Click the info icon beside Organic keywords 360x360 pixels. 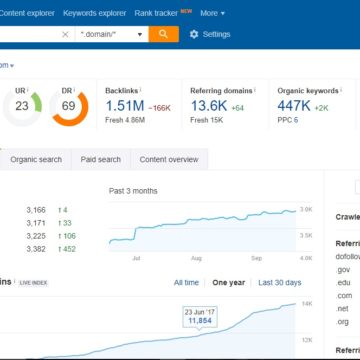pyautogui.click(x=341, y=90)
